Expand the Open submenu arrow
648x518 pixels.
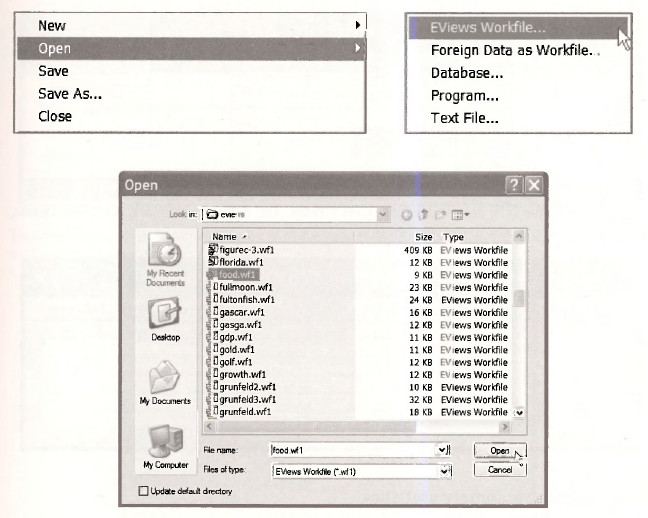pos(358,48)
